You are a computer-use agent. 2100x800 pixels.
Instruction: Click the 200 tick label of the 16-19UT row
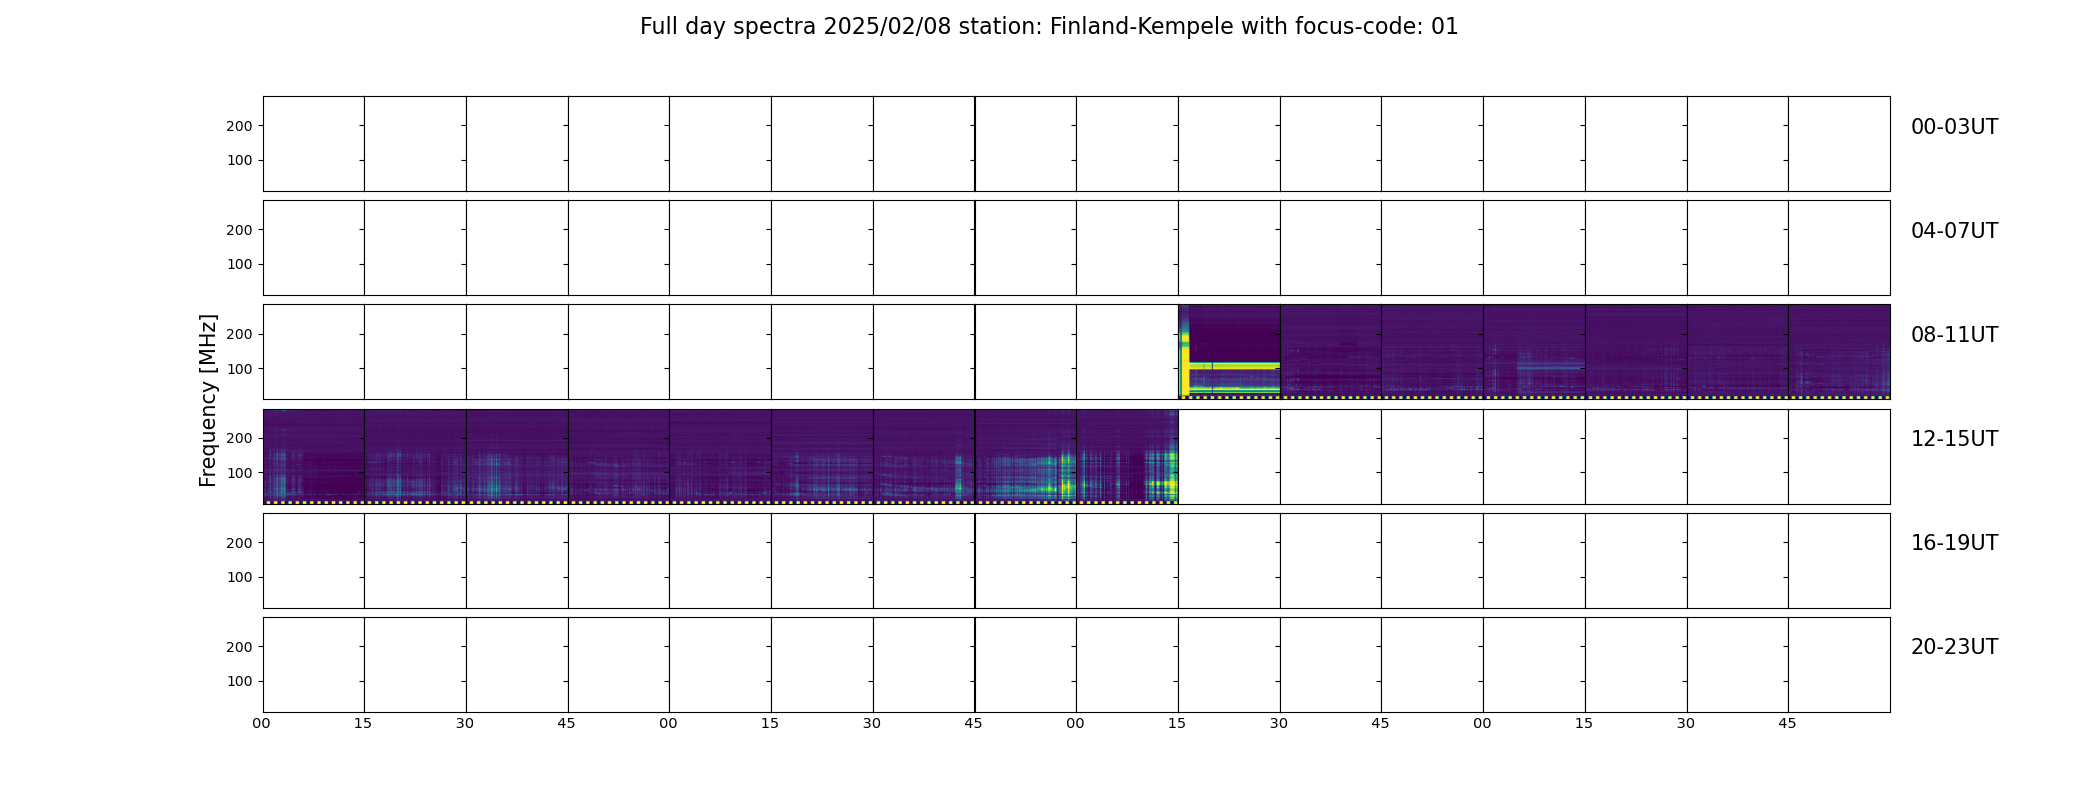coord(239,543)
